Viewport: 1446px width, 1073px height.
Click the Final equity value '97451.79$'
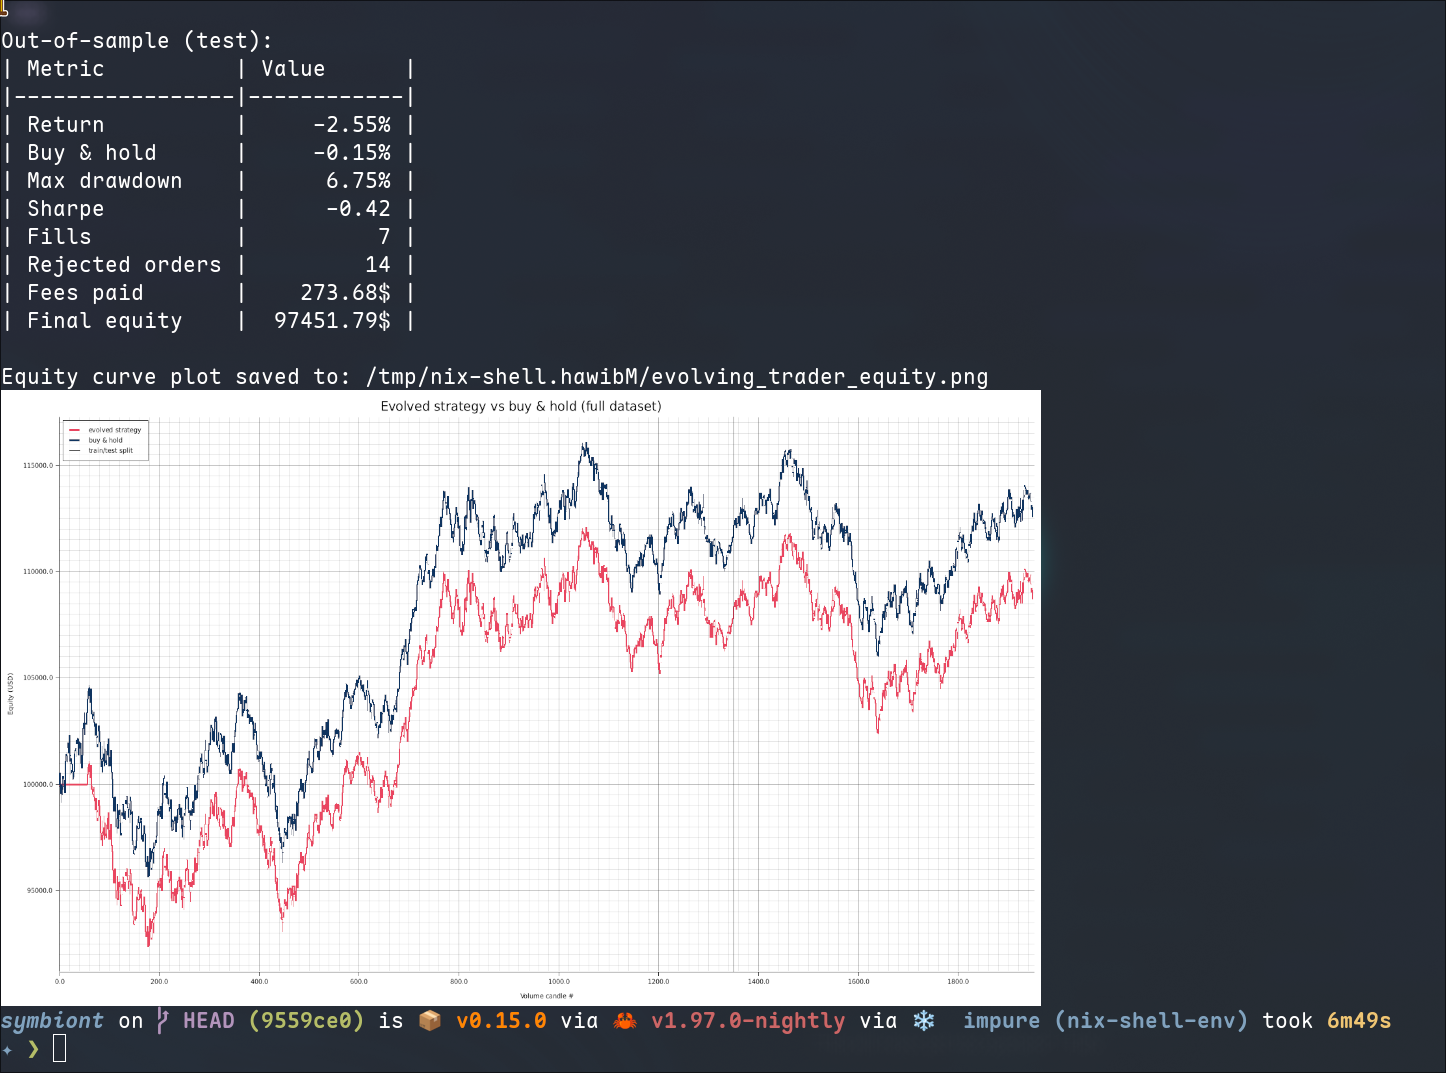point(333,321)
